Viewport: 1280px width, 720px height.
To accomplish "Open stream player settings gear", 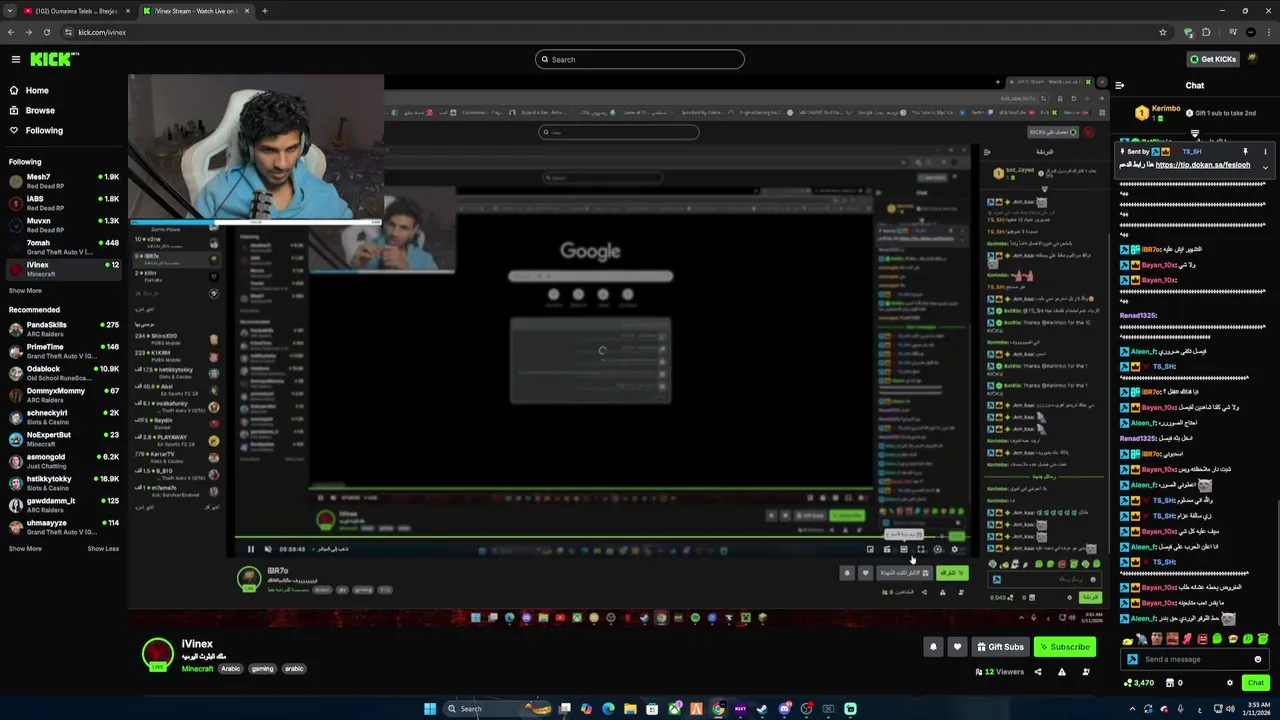I will 955,549.
